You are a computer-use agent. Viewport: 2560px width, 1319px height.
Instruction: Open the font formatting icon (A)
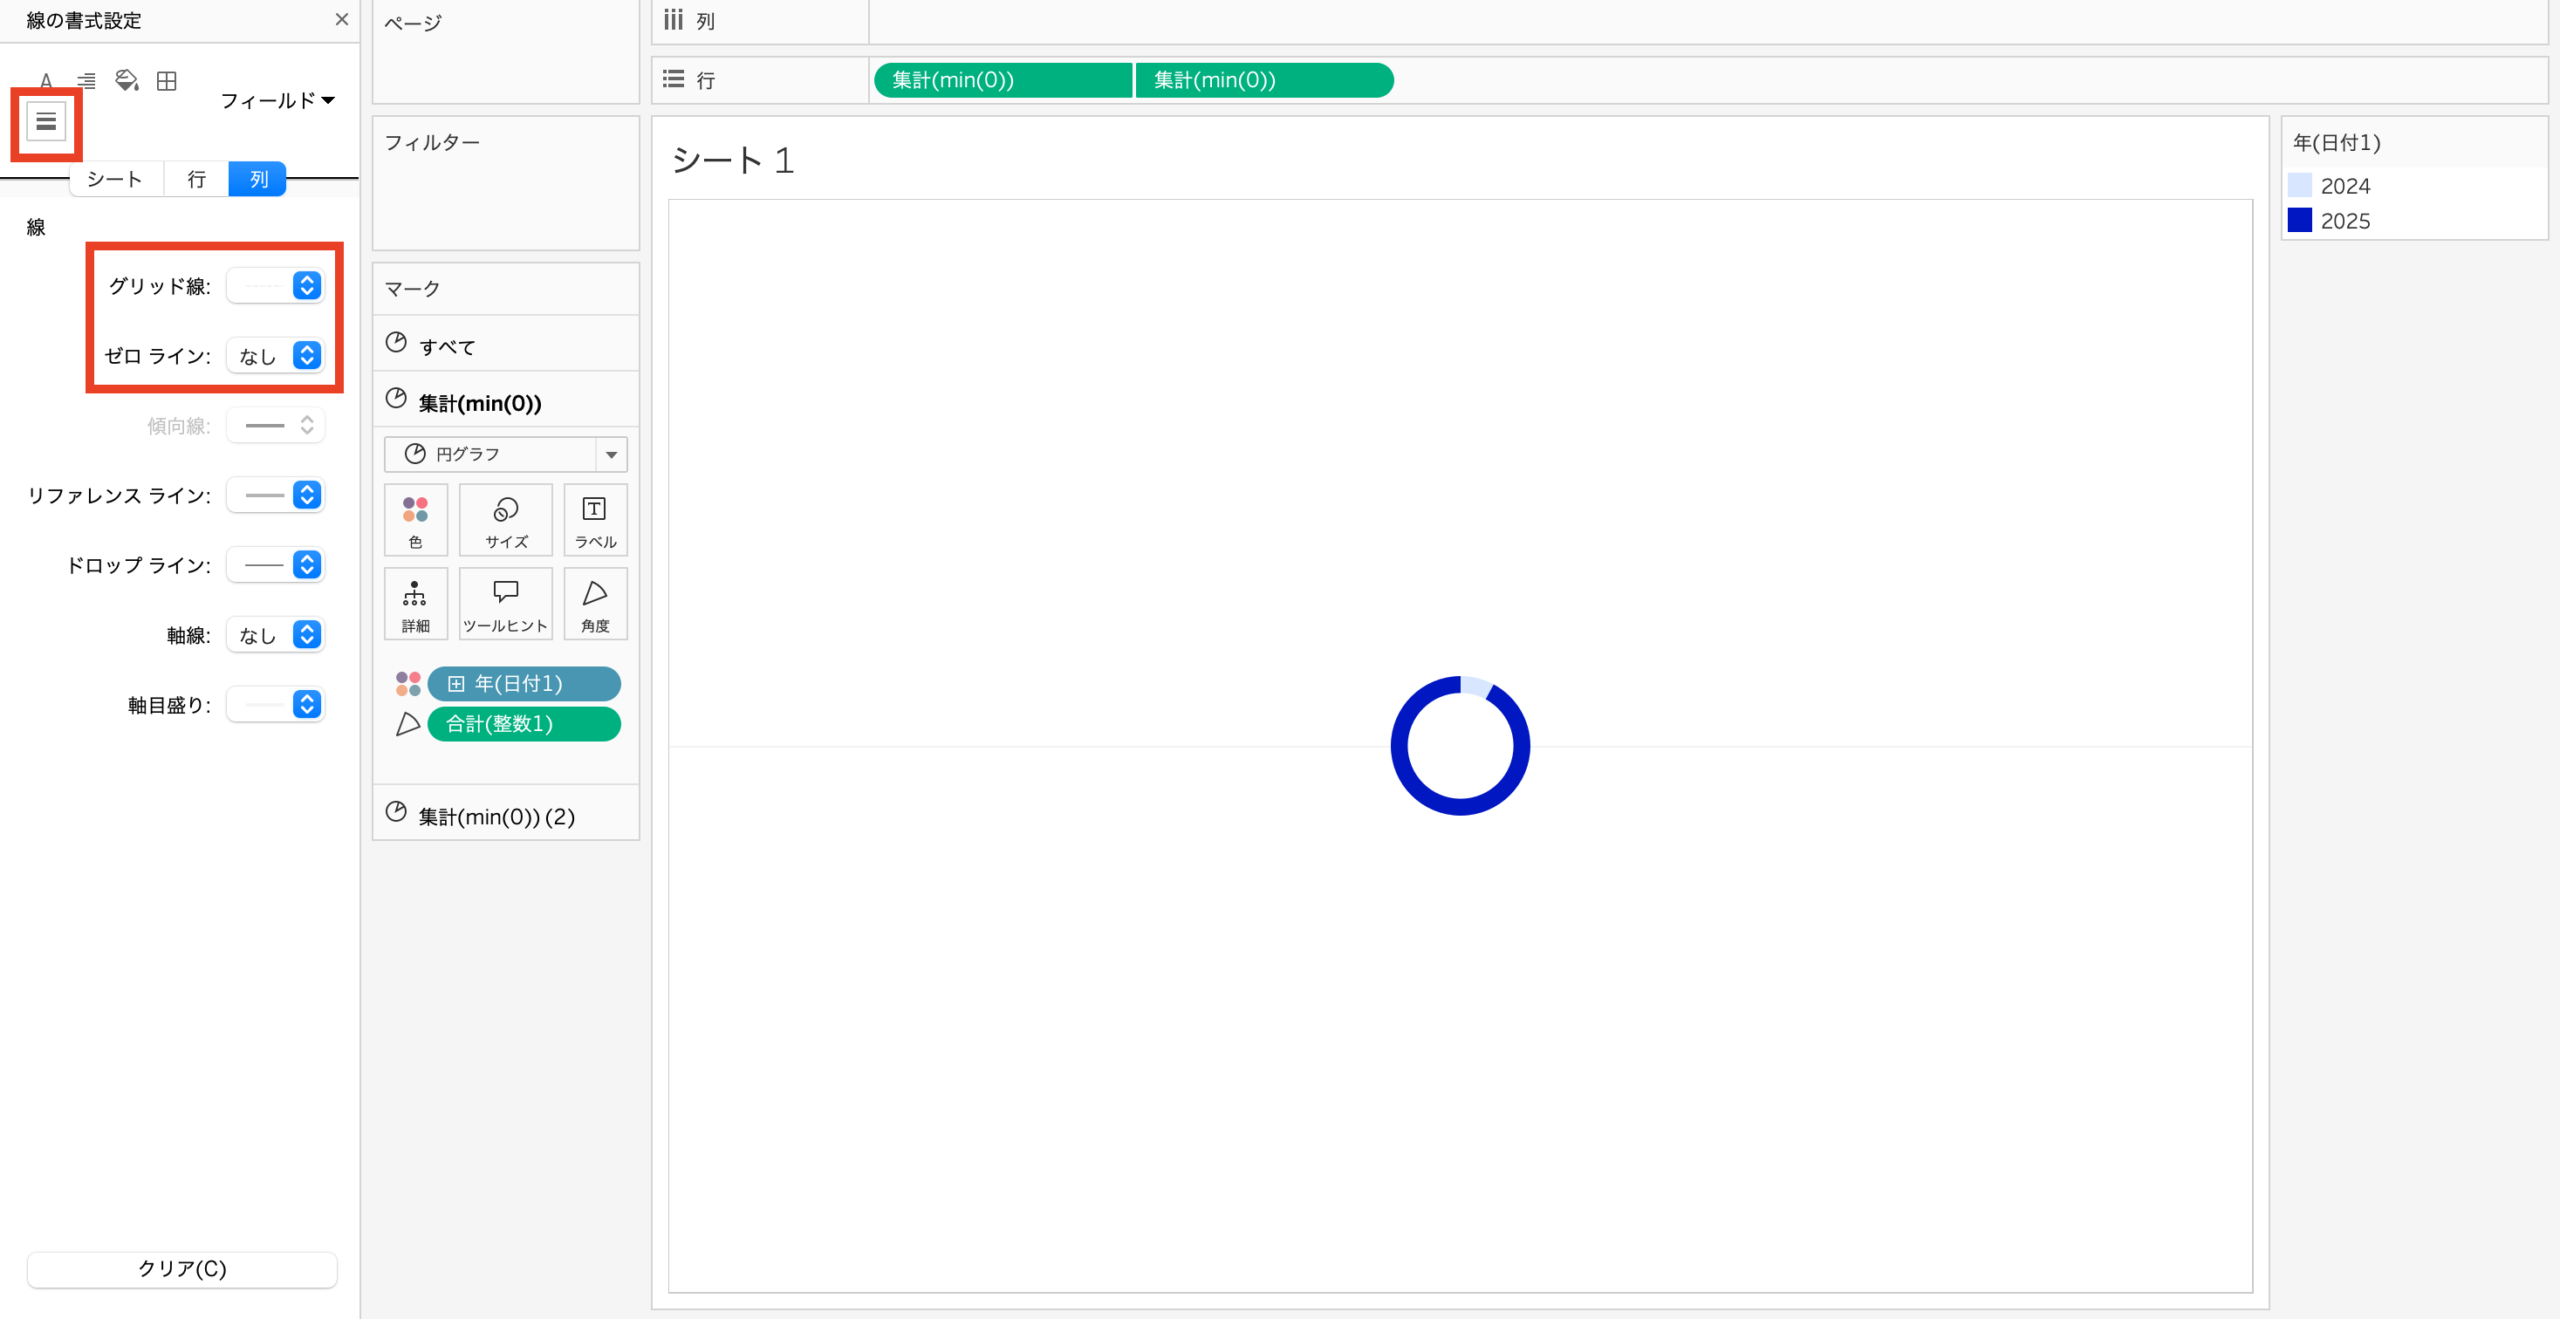coord(46,80)
